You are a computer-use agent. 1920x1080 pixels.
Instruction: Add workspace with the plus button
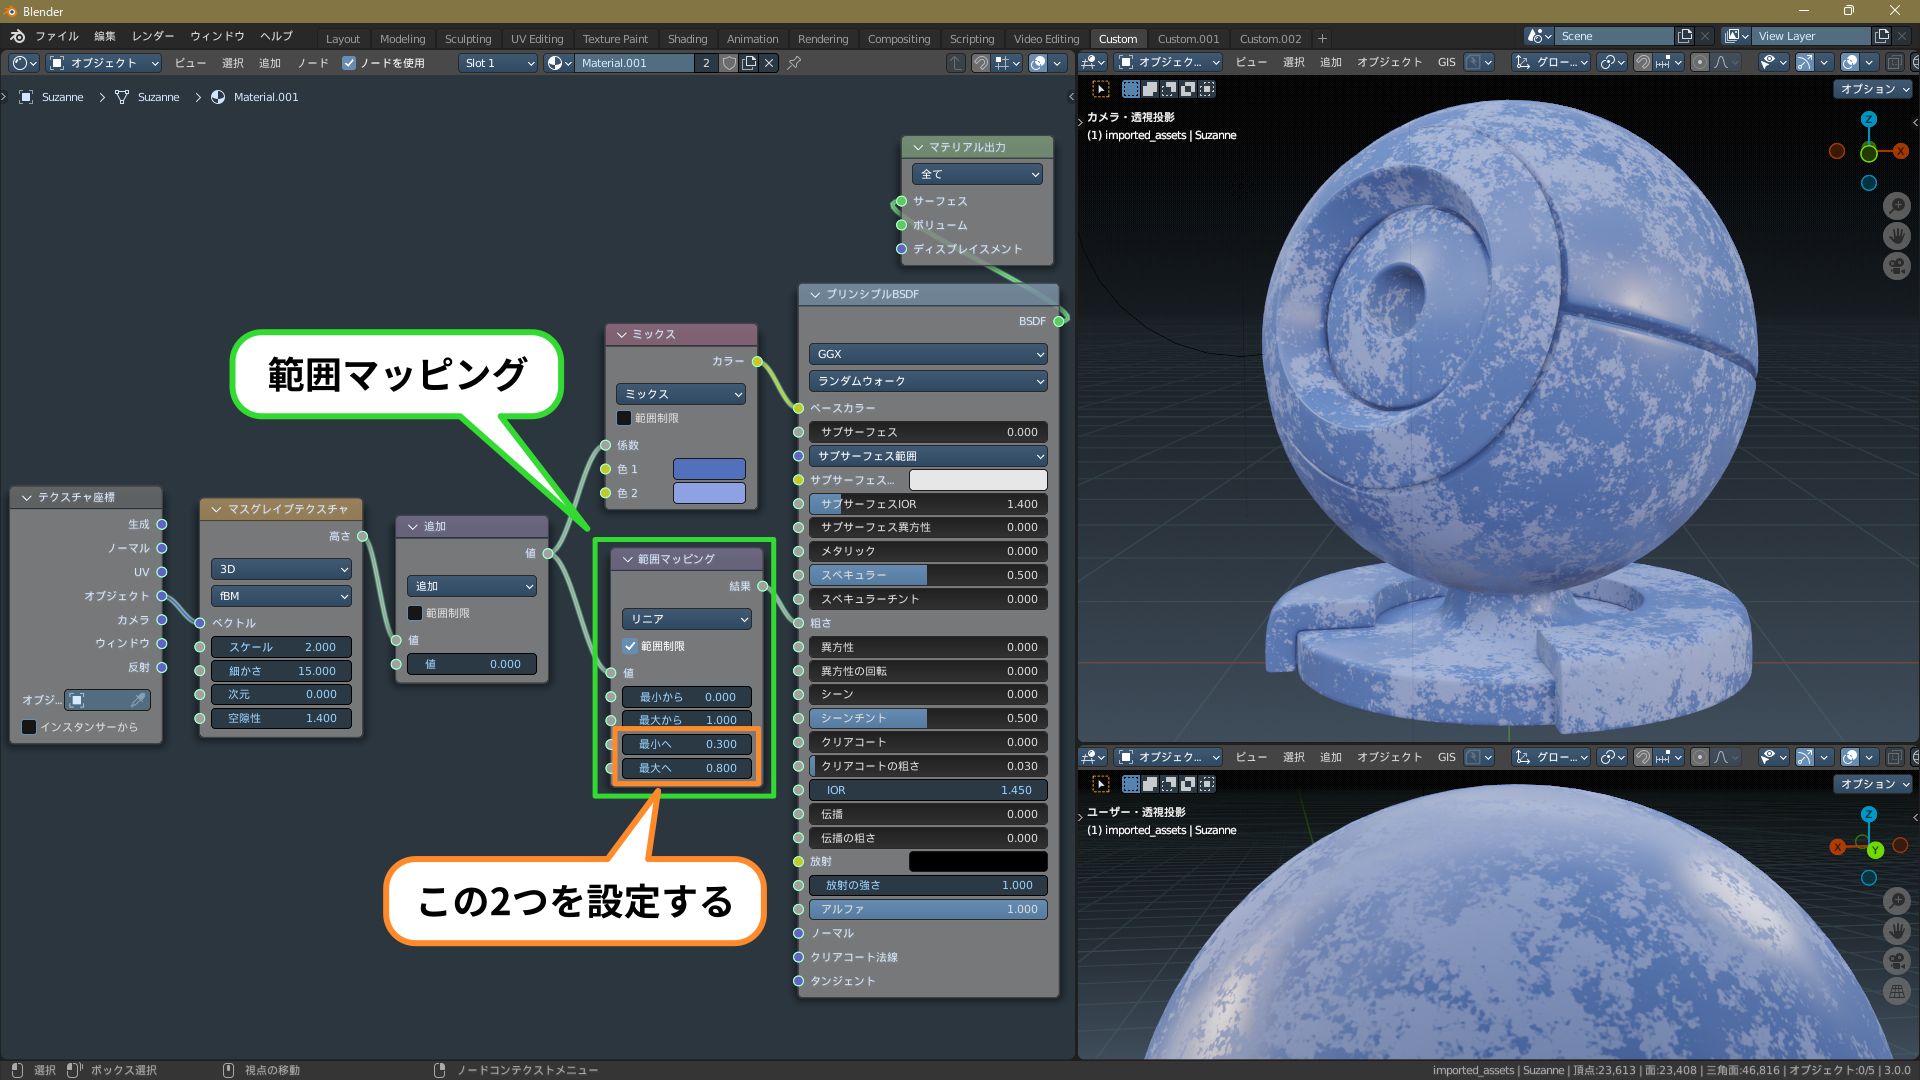[1322, 38]
